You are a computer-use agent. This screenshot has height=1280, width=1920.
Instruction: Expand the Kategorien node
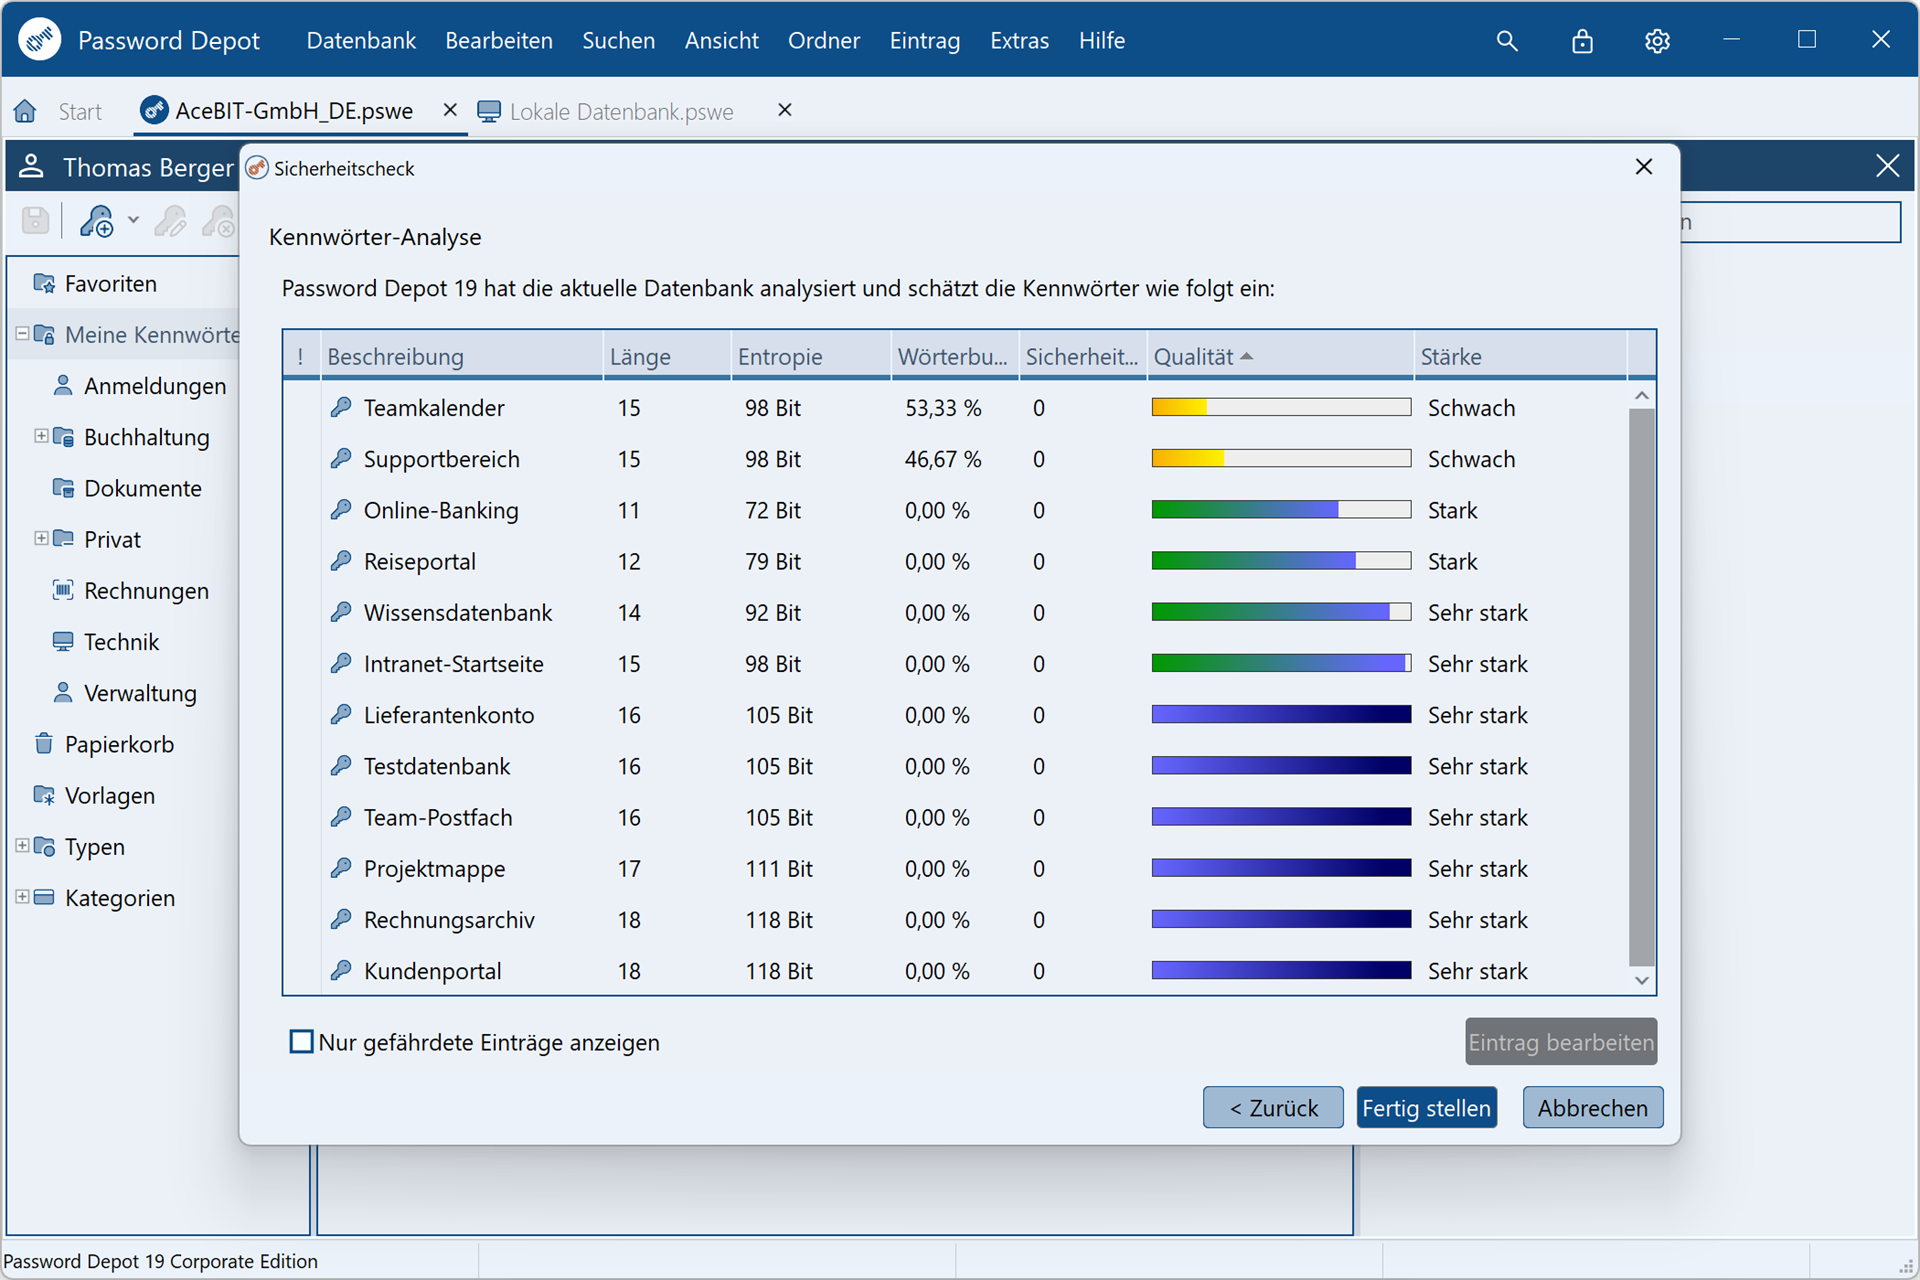click(22, 897)
